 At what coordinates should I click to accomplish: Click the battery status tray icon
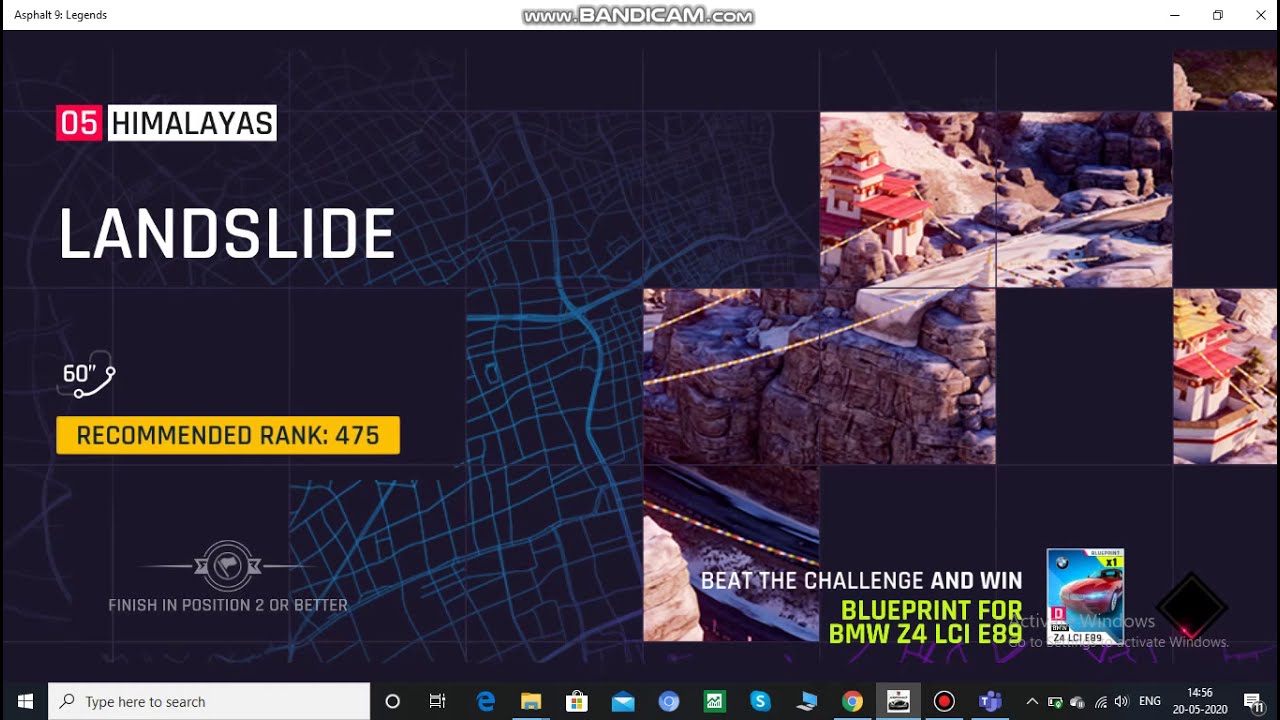(x=1055, y=701)
